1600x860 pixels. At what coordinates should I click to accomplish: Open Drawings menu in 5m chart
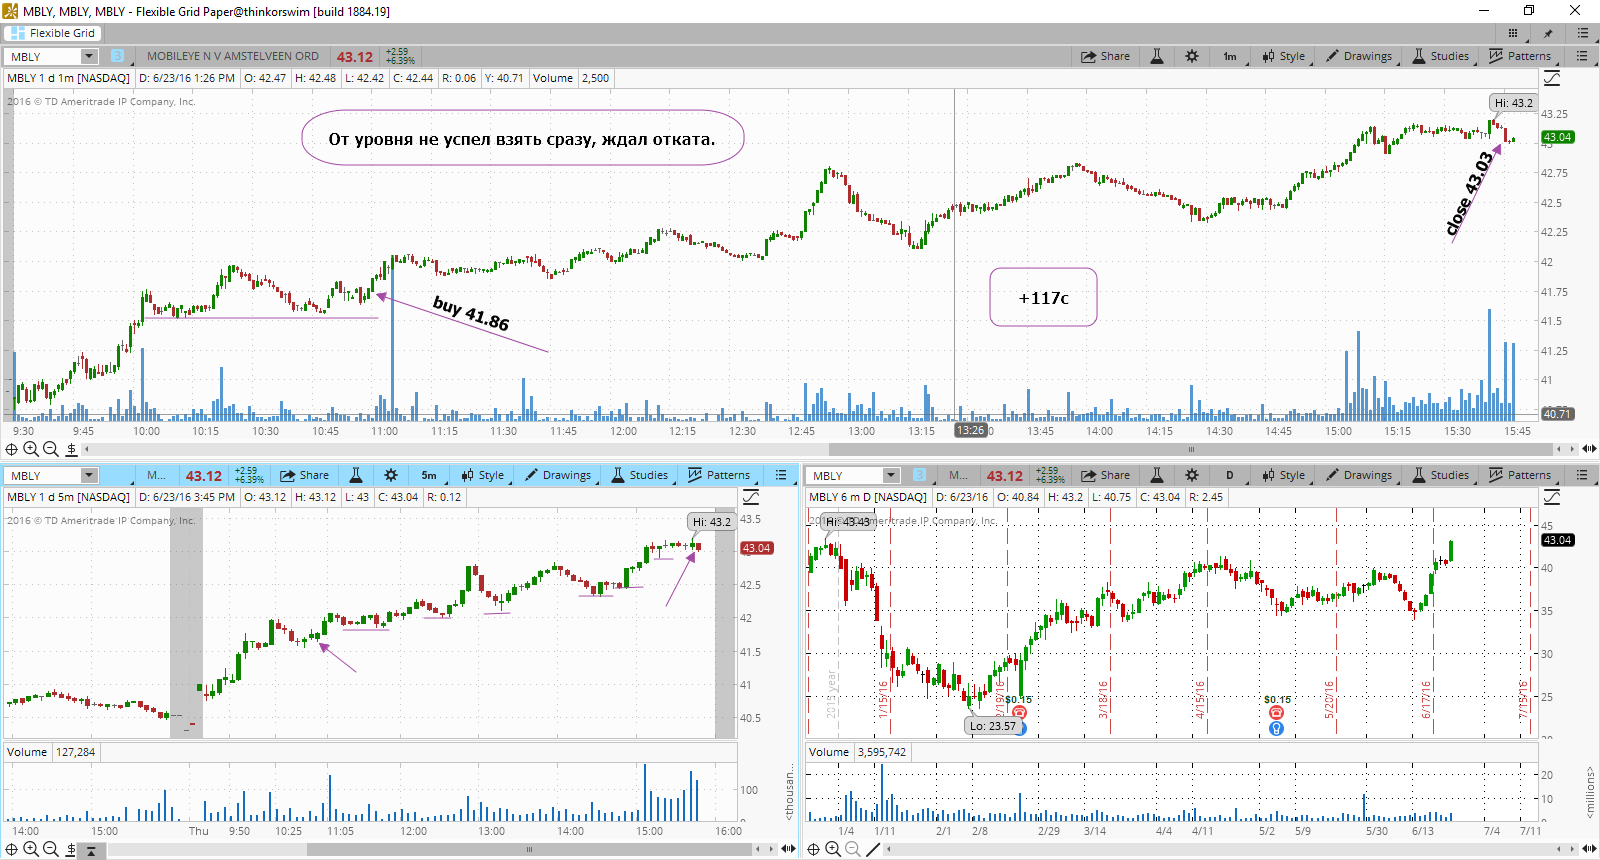tap(558, 475)
